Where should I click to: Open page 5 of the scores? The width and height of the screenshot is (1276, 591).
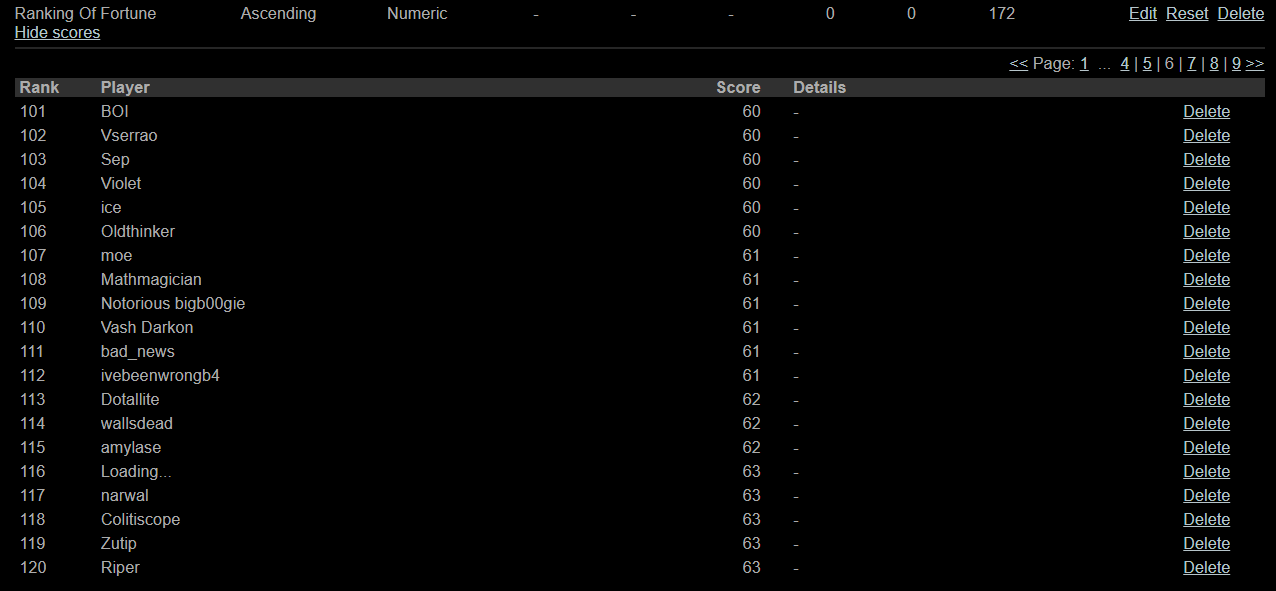1147,64
